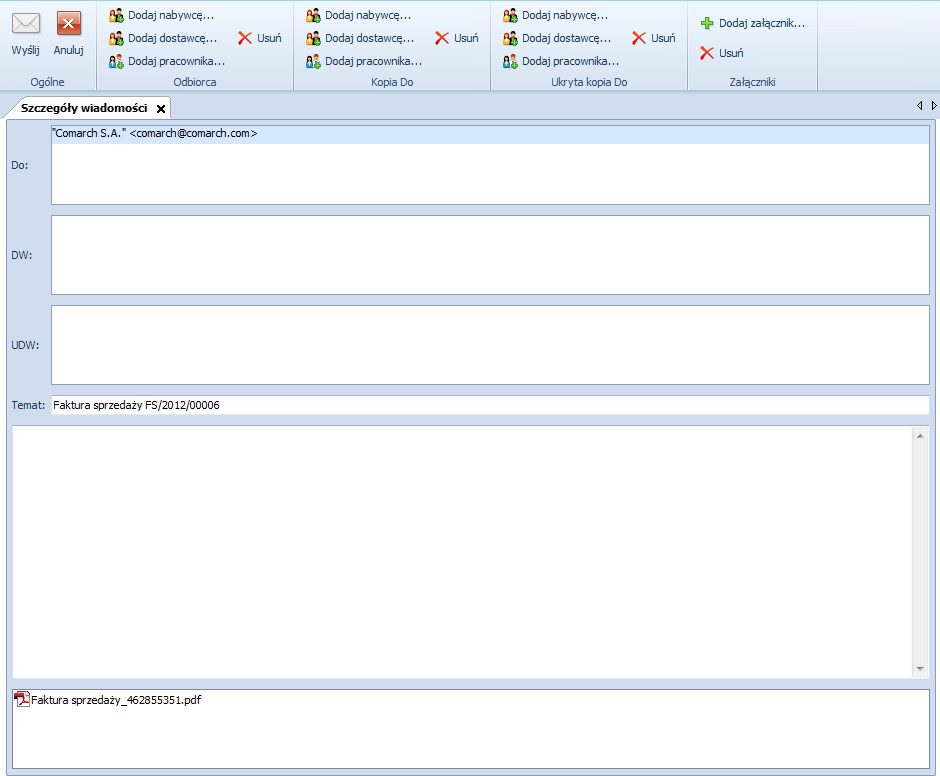Remove recipient with Usuń in Odbiorca group
The image size is (940, 776).
260,38
